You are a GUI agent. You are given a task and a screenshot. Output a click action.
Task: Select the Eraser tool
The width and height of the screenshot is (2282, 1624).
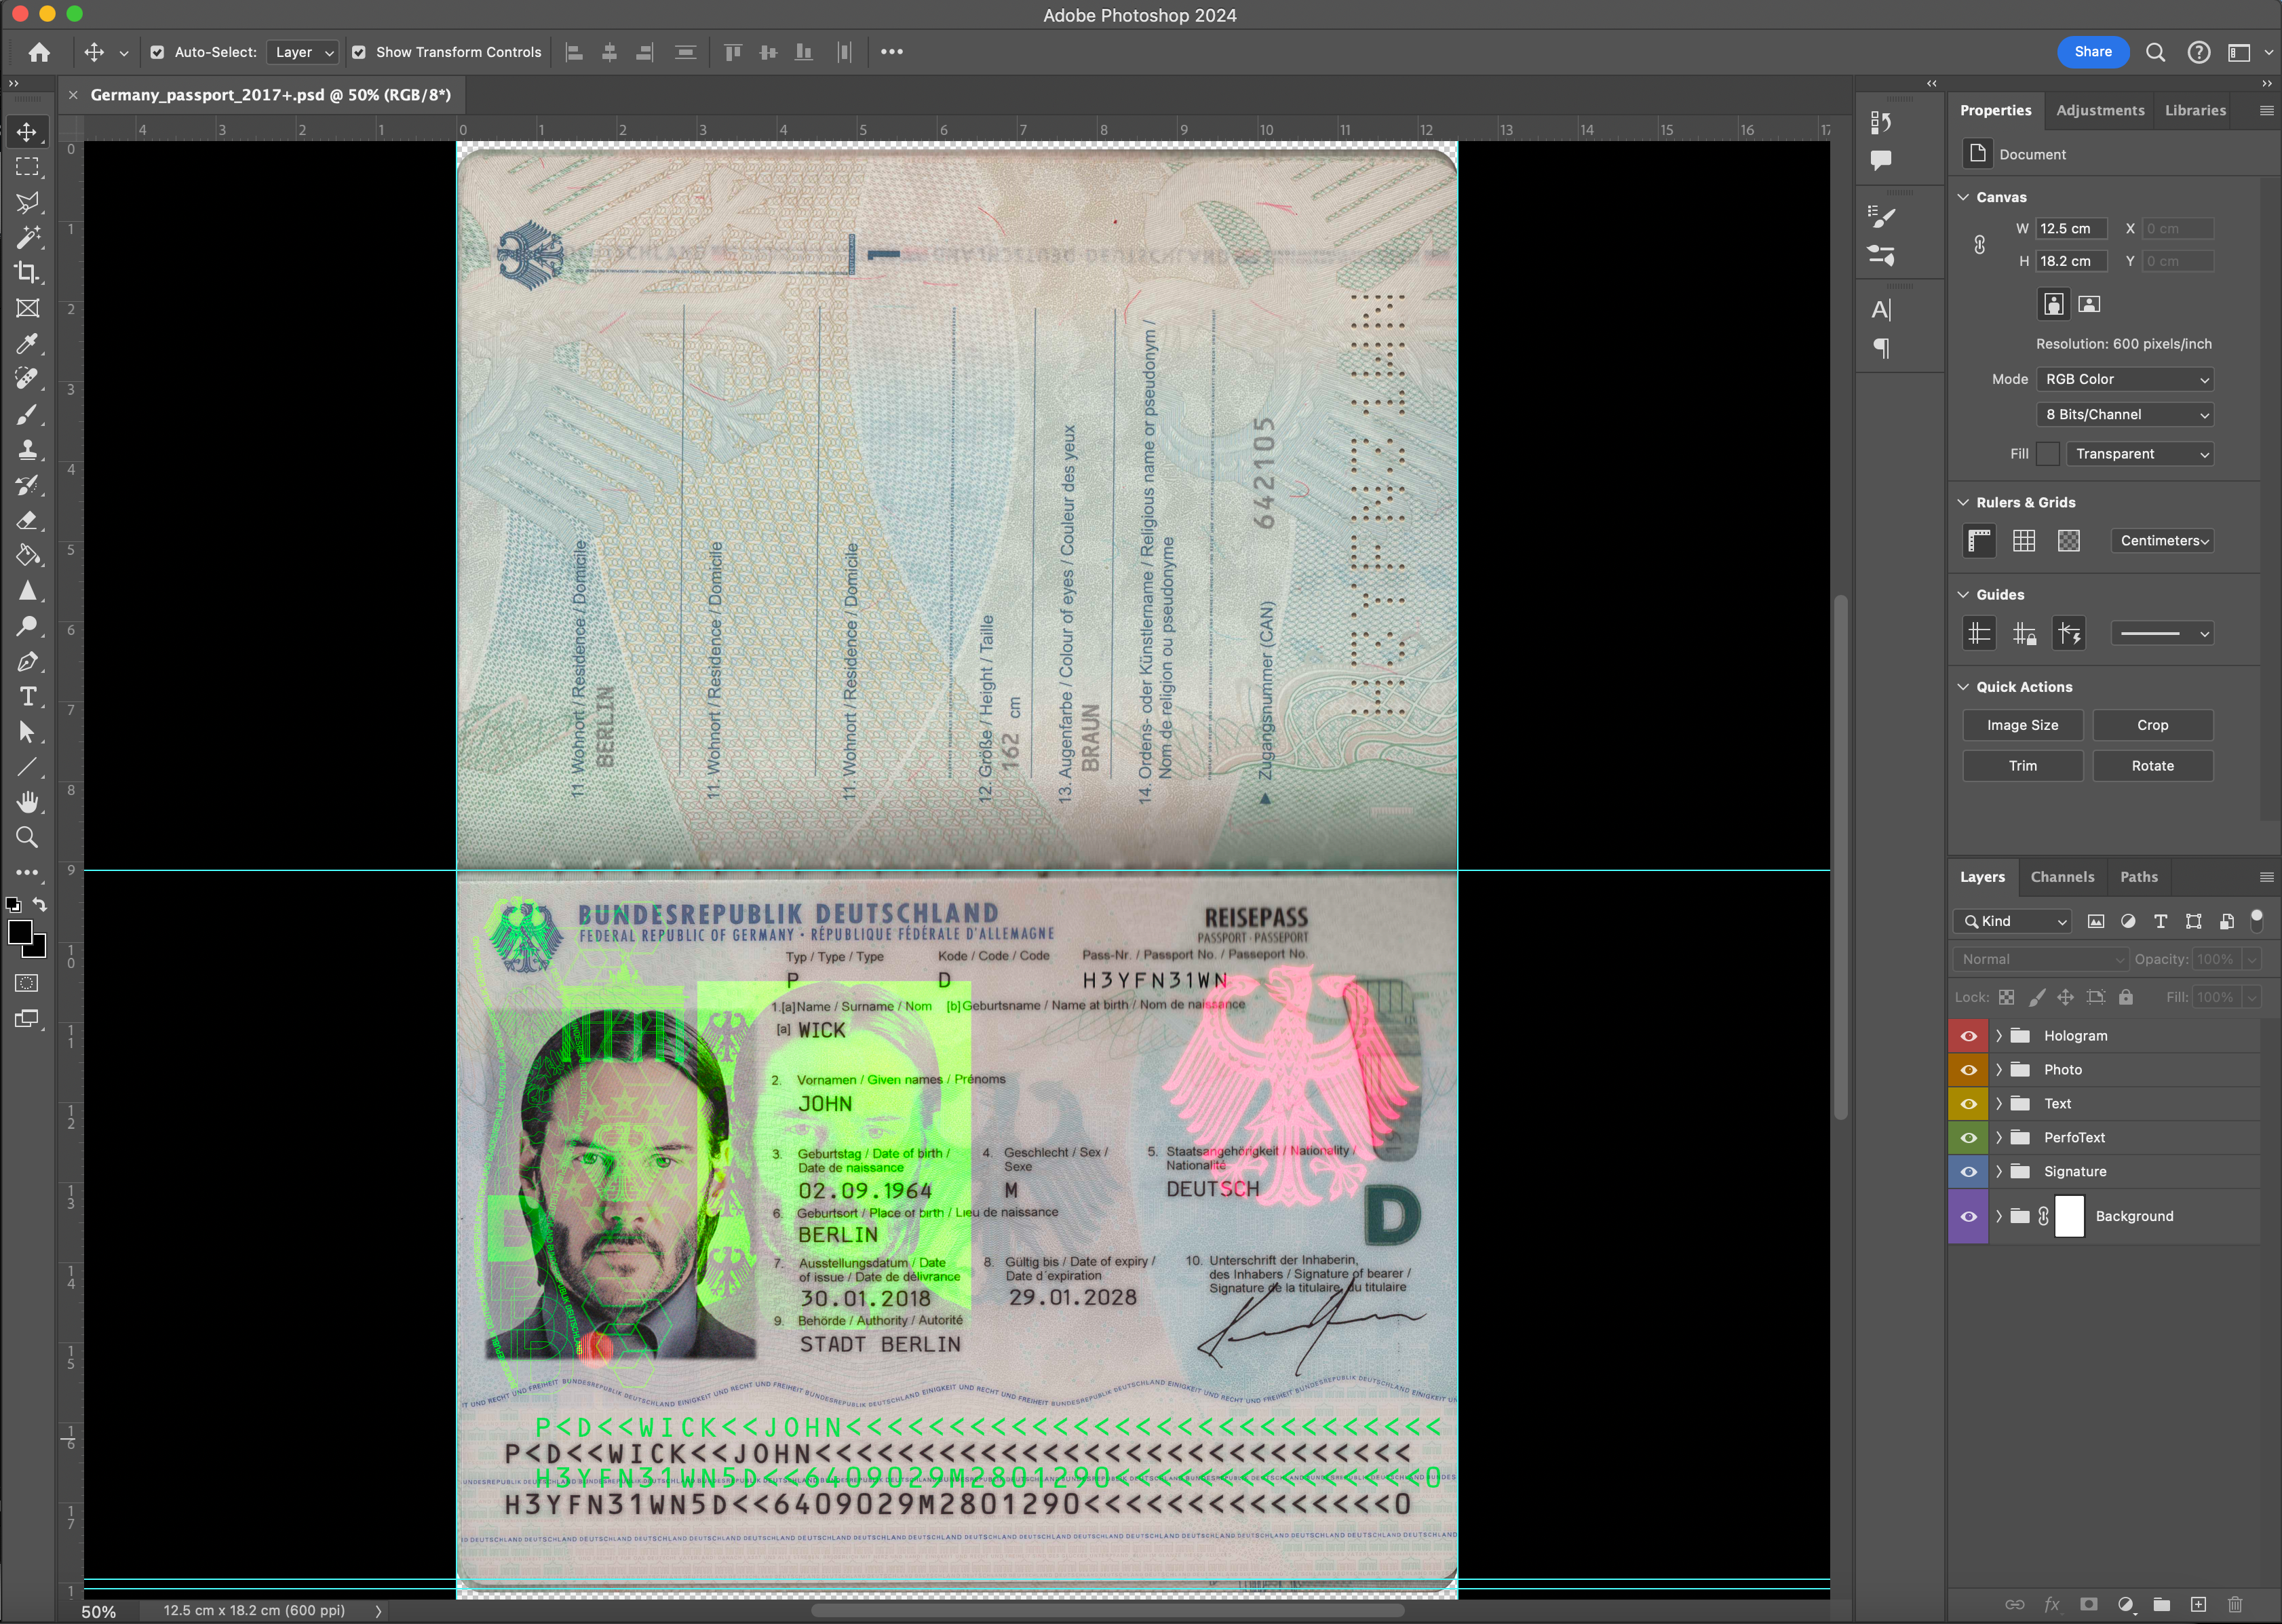click(27, 520)
